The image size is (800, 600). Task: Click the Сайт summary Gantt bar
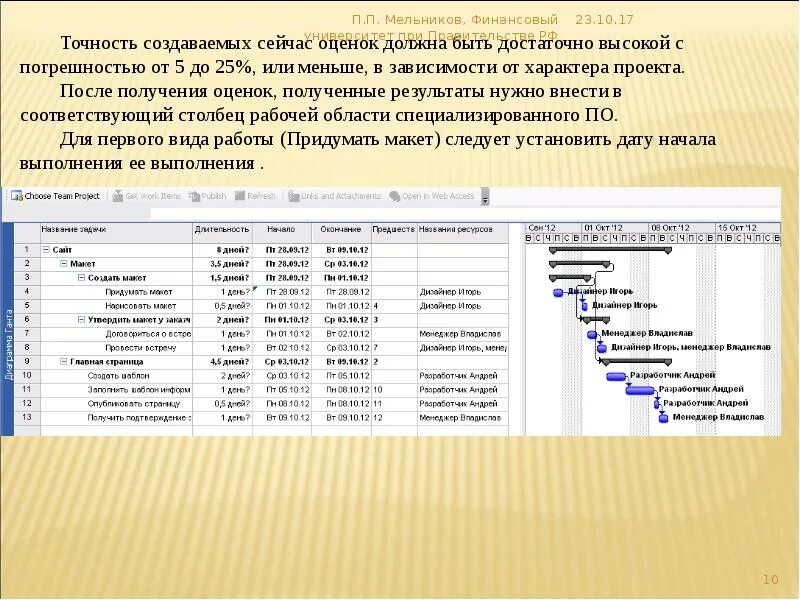coord(610,250)
